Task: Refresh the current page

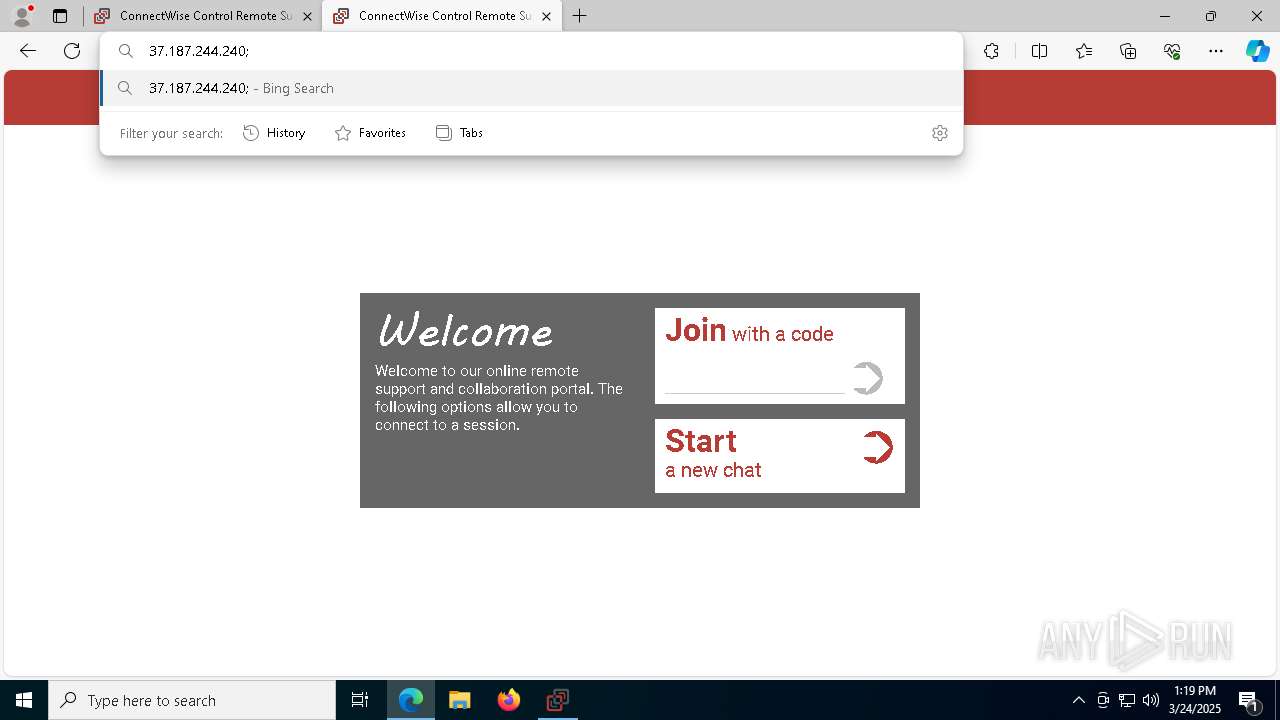Action: tap(72, 51)
